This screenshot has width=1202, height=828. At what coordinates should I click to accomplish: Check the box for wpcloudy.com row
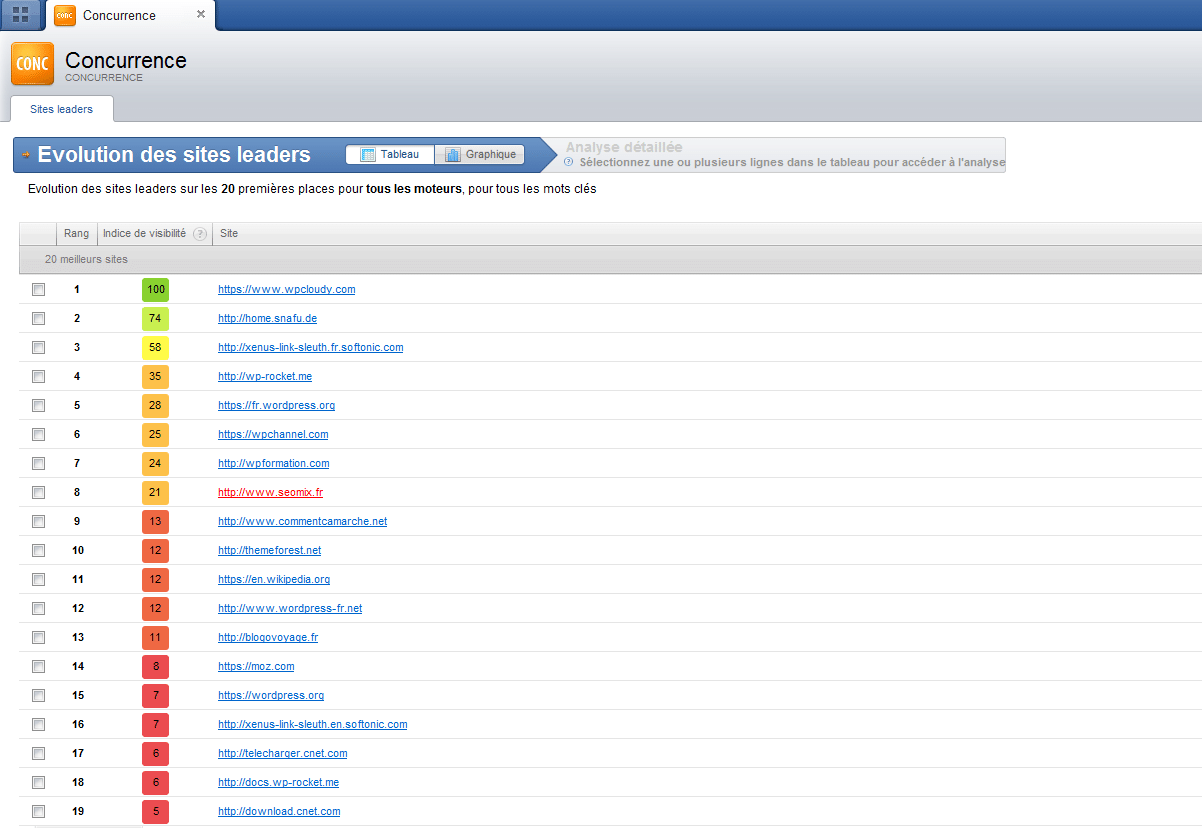pyautogui.click(x=38, y=290)
